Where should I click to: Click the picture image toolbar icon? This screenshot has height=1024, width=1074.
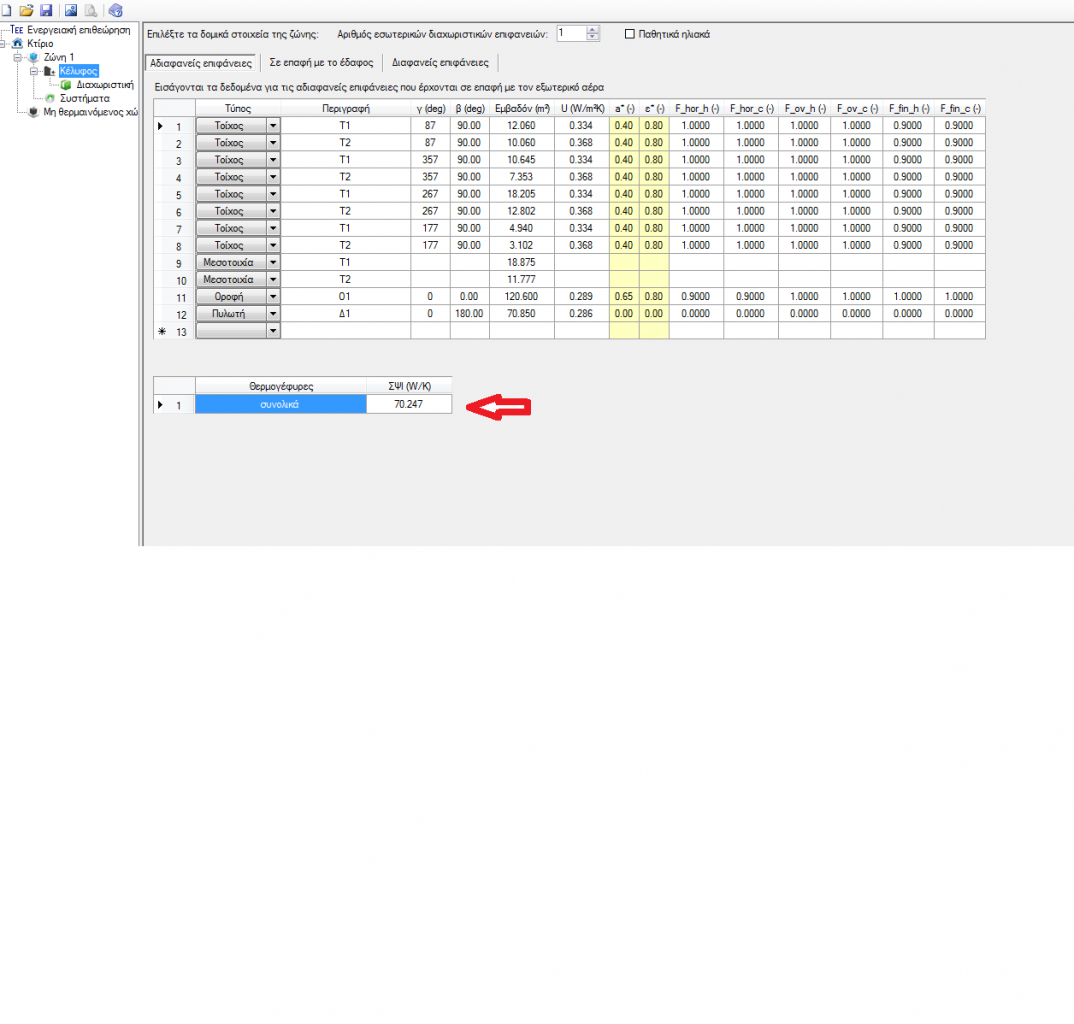pos(71,10)
